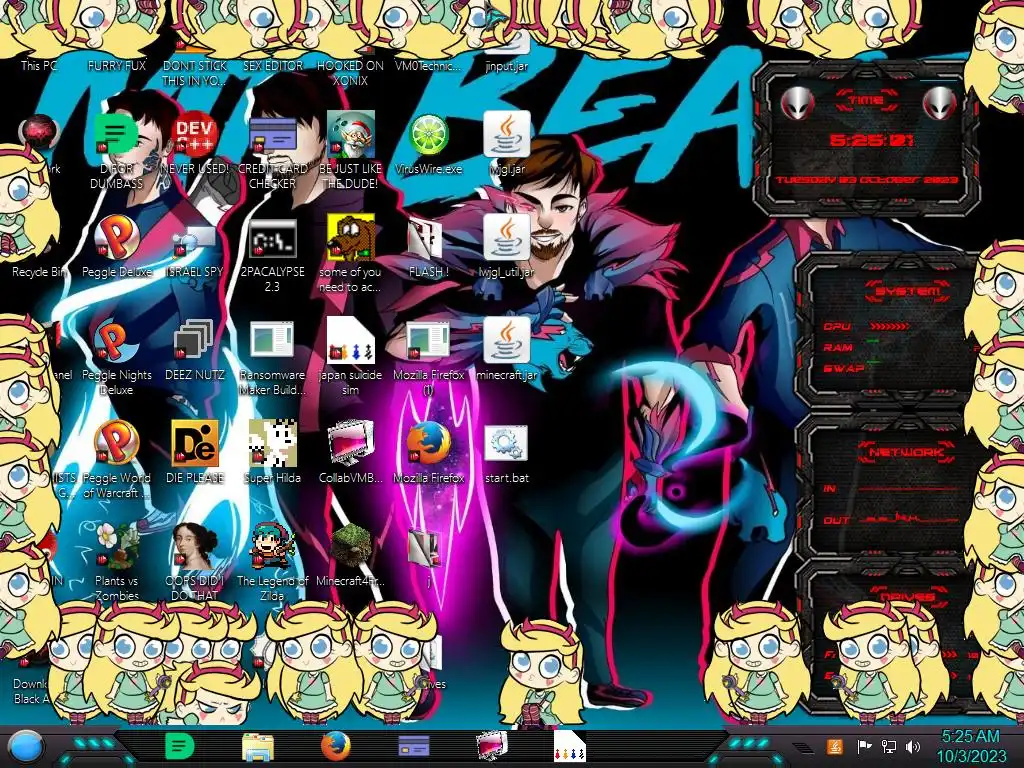The width and height of the screenshot is (1024, 768).
Task: Open the Peggle World of Warcraft shortcut
Action: pyautogui.click(x=116, y=444)
